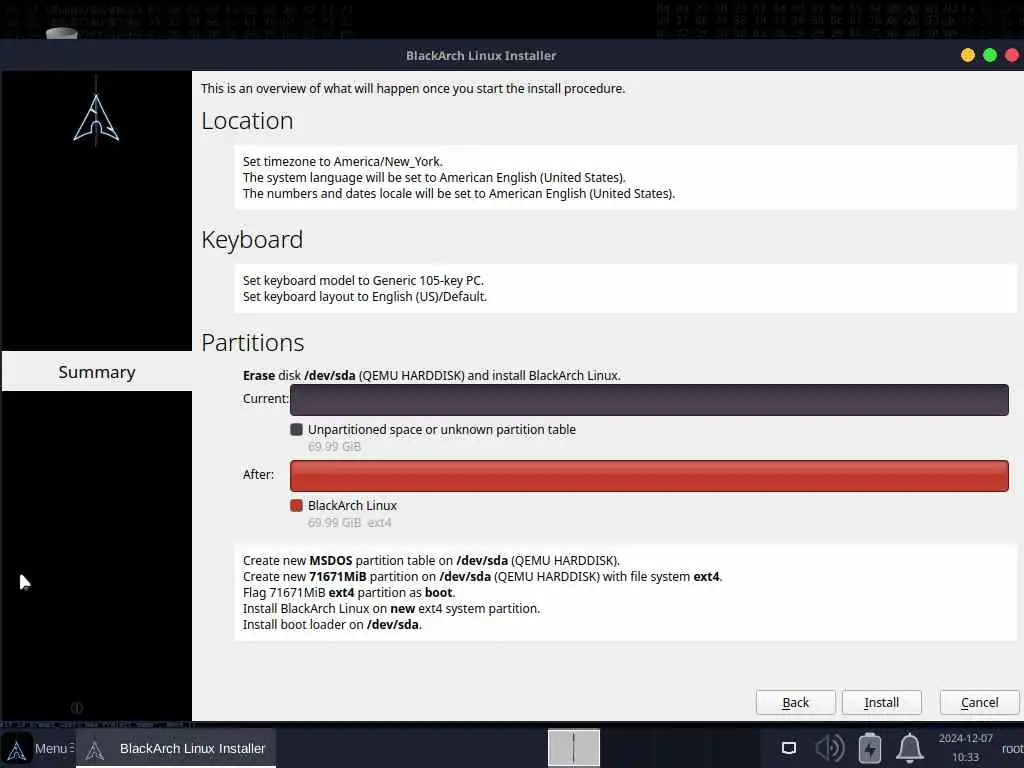This screenshot has width=1024, height=768.
Task: Select the Summary step in sidebar
Action: [x=97, y=372]
